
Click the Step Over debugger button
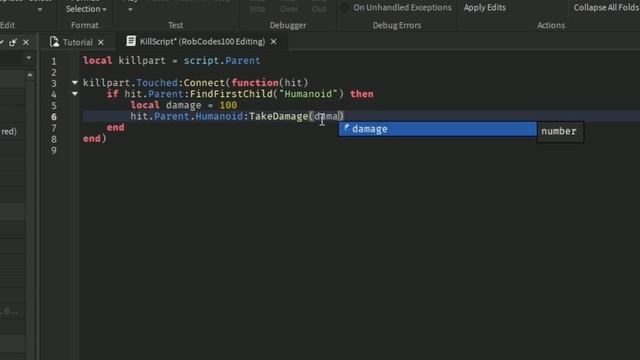(289, 9)
